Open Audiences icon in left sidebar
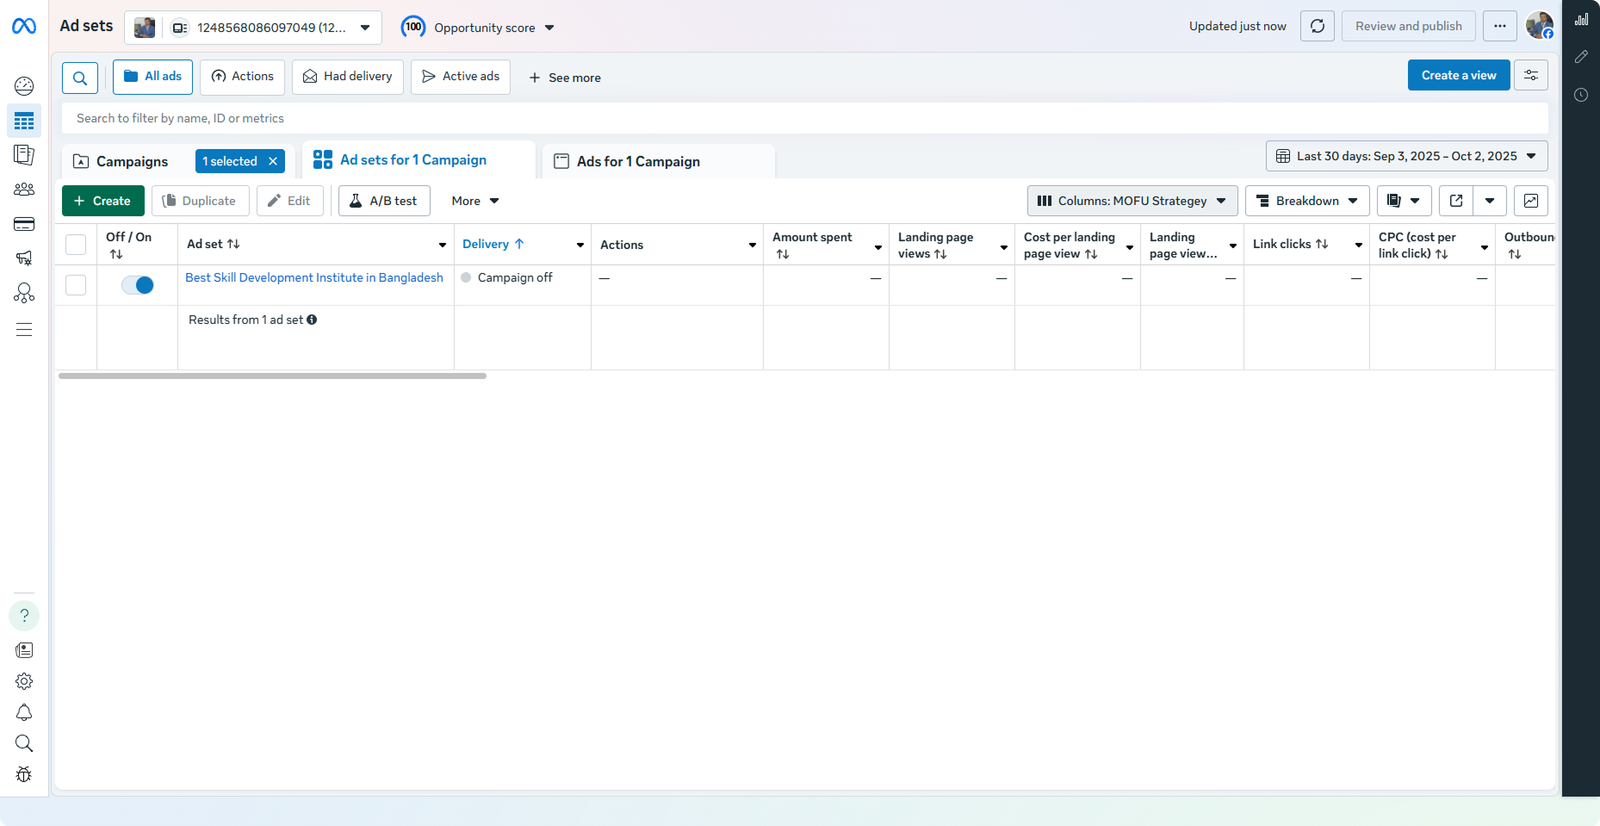1600x826 pixels. pyautogui.click(x=24, y=189)
